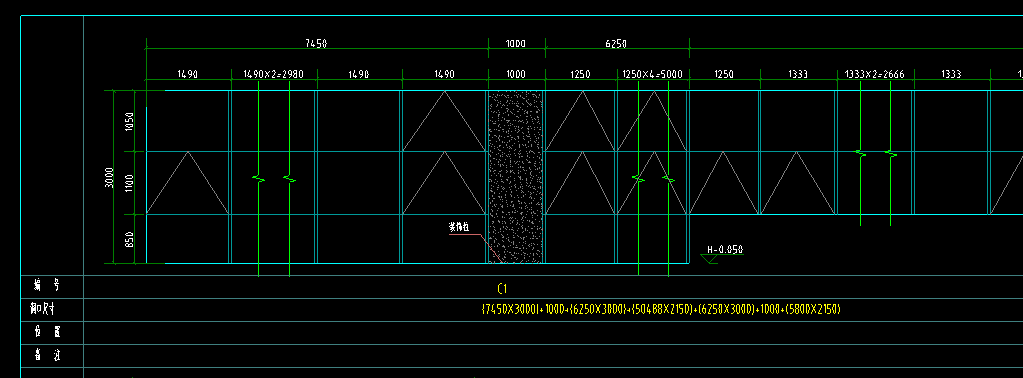Viewport: 1023px width, 378px height.
Task: Click the 1333 dimension right of 1333X2=2666
Action: click(951, 74)
